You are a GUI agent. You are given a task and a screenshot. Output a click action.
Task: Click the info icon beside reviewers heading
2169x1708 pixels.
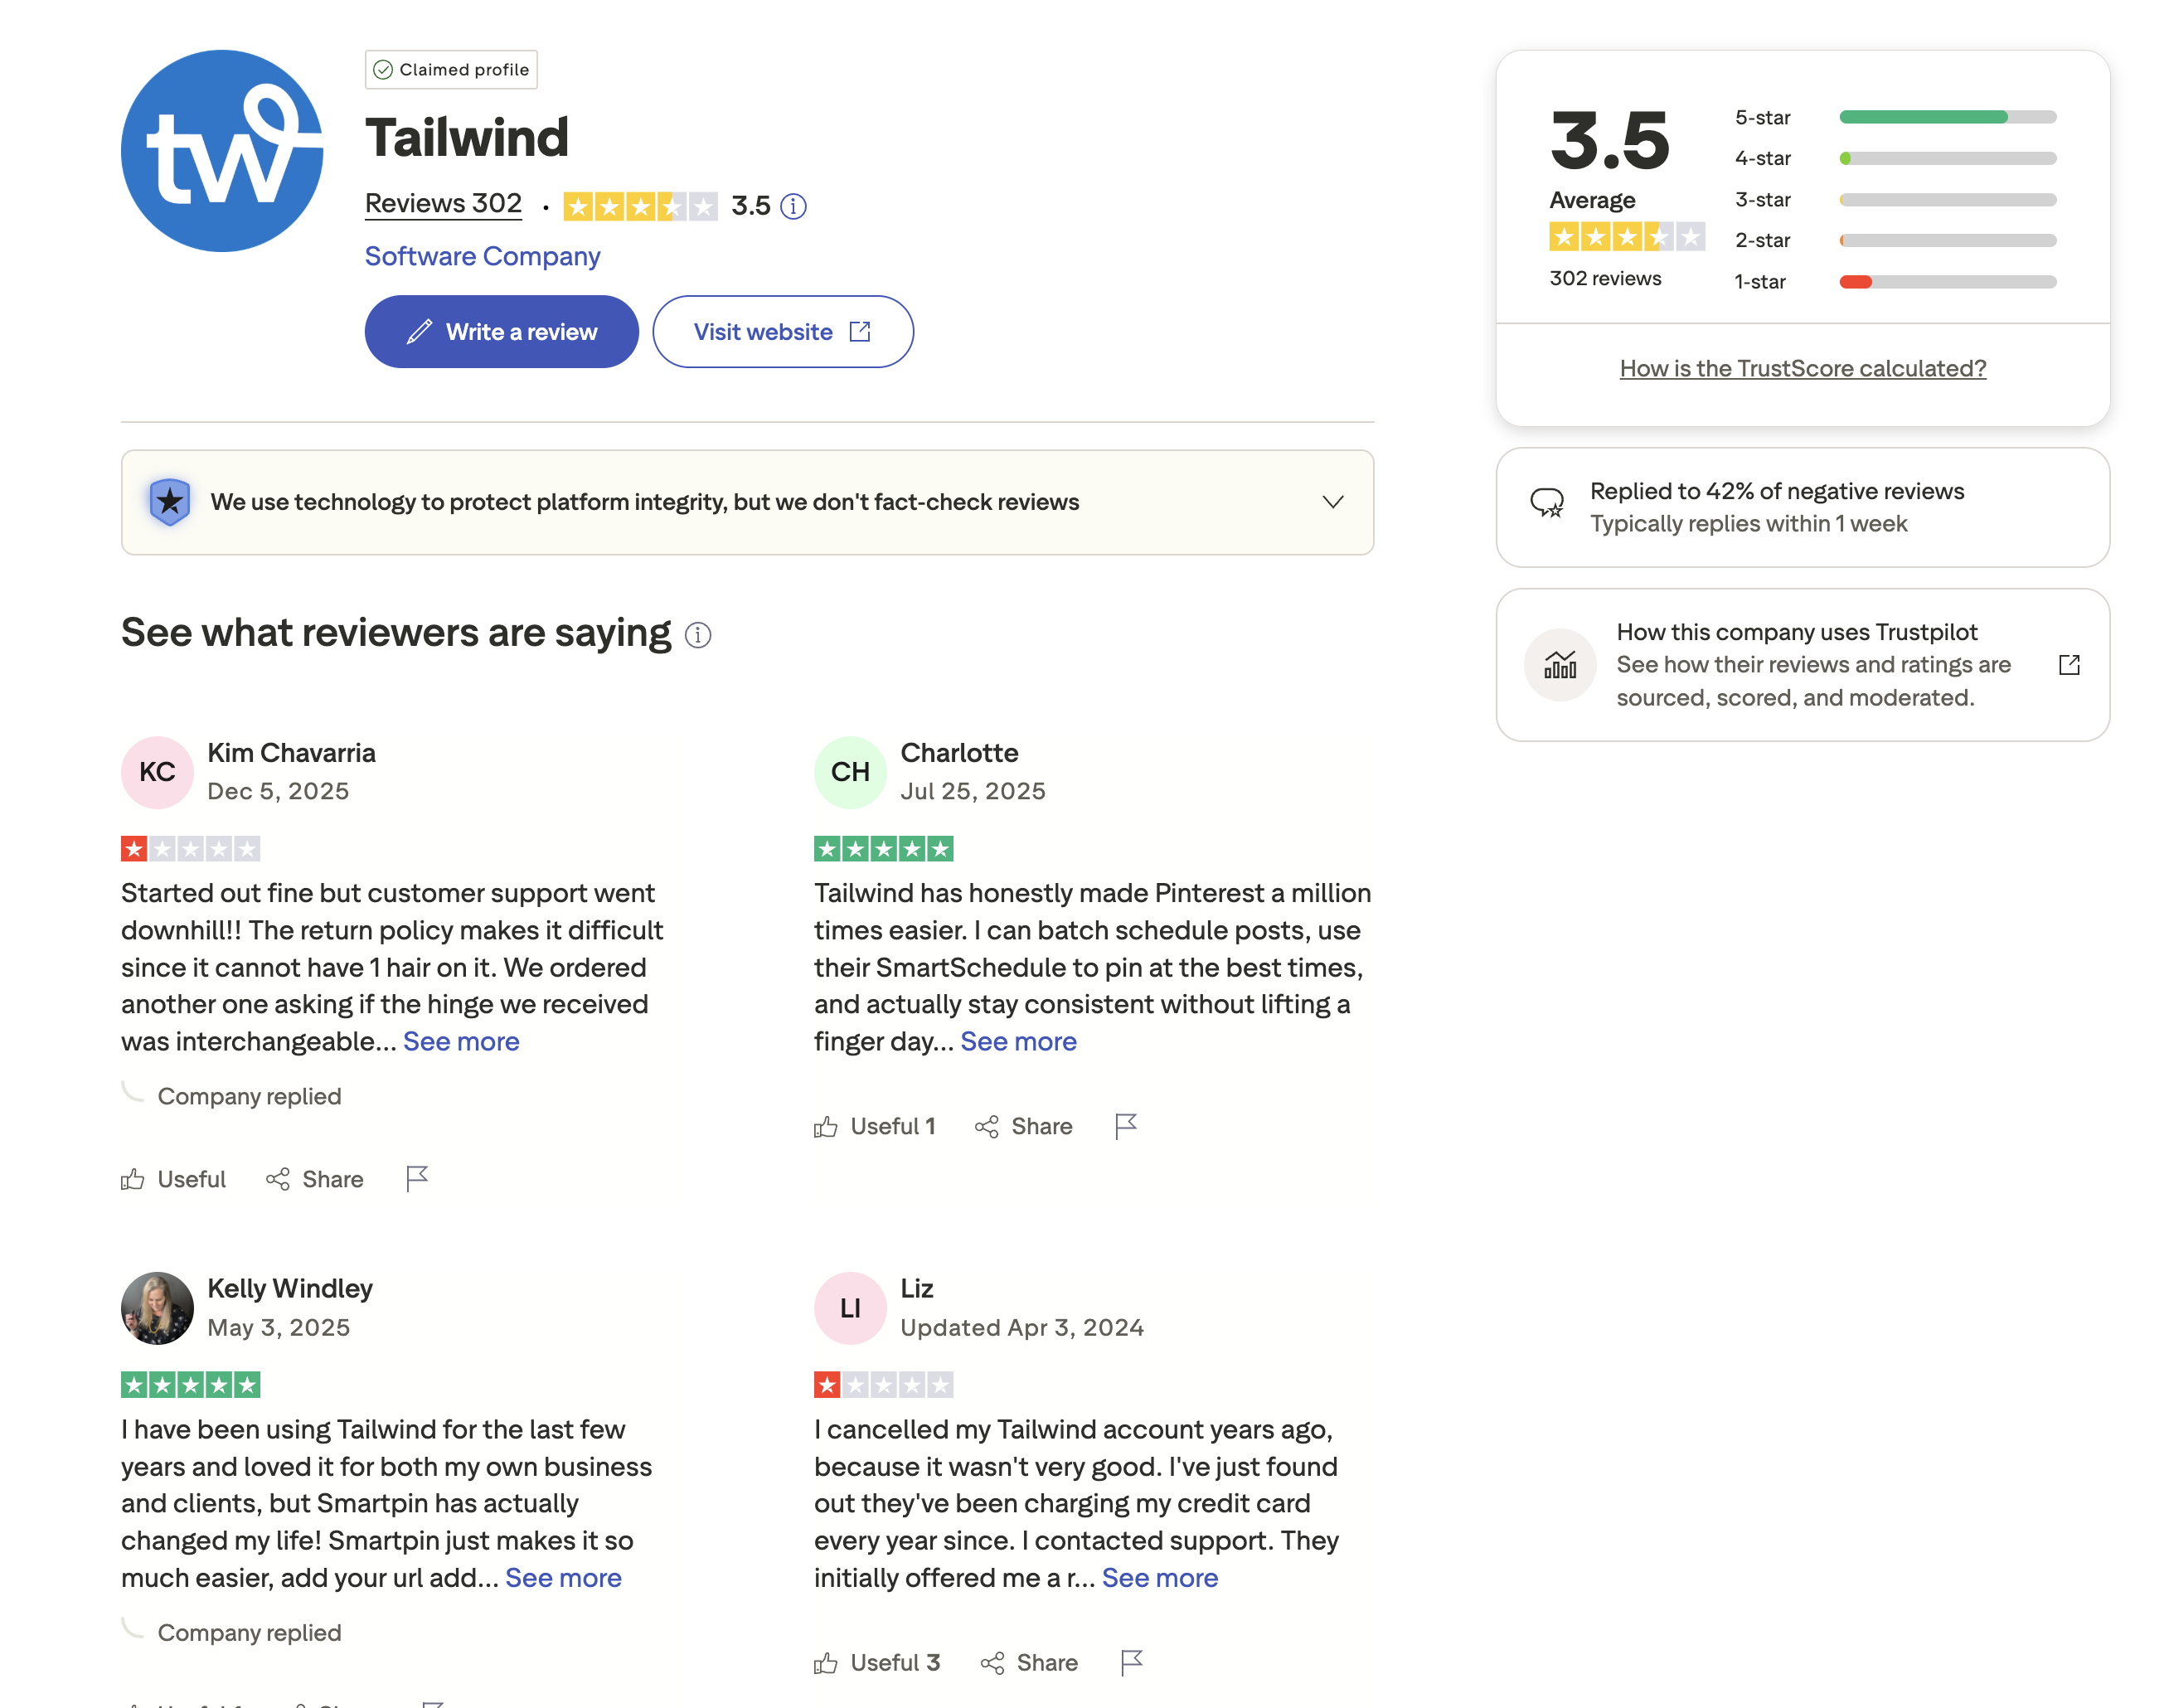(699, 635)
